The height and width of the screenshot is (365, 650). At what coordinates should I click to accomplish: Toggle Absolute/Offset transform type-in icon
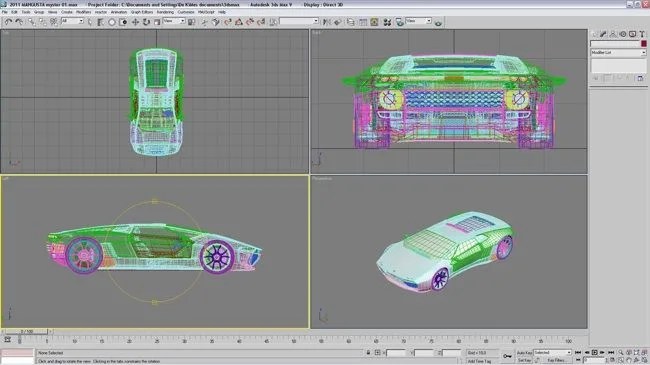click(377, 353)
